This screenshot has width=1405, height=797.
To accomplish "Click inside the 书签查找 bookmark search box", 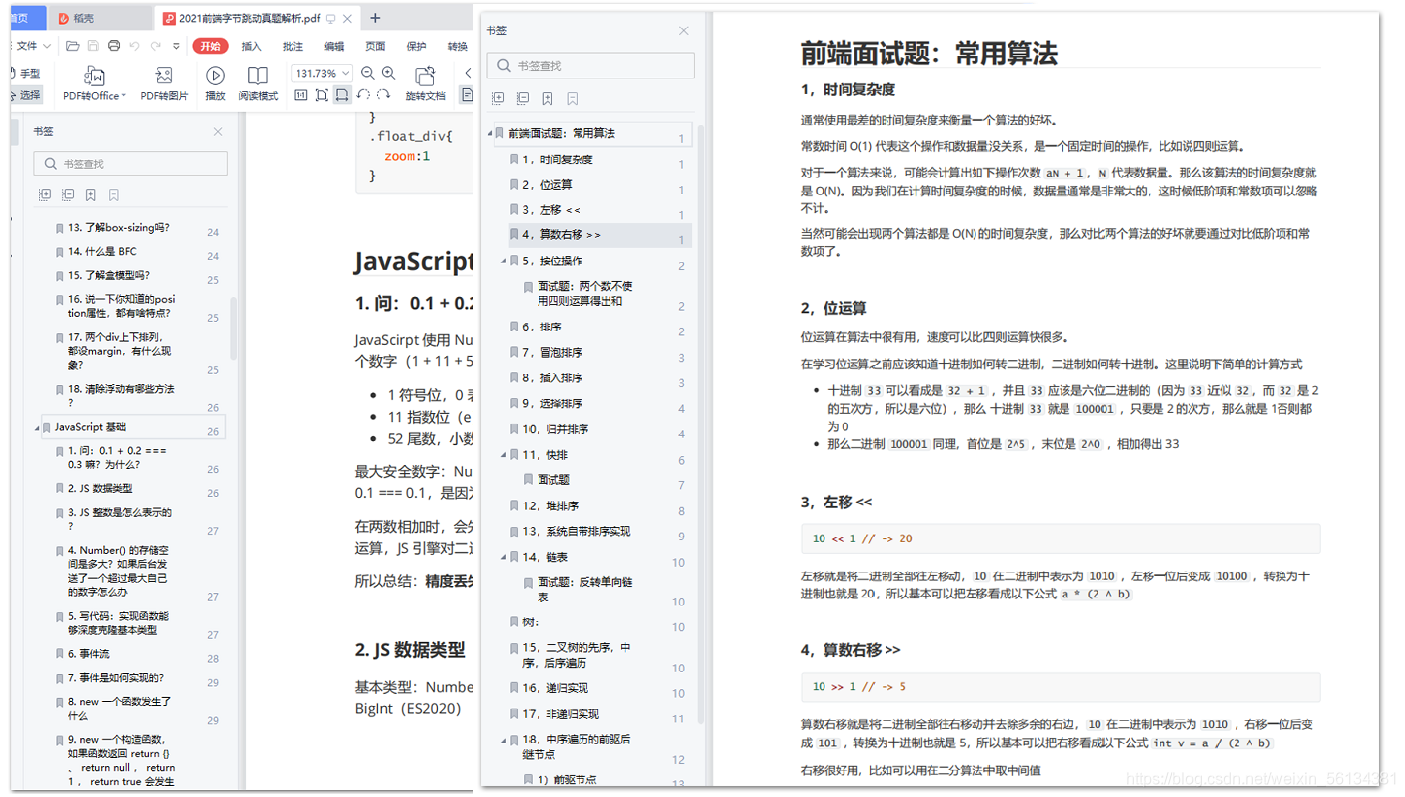I will tap(590, 65).
